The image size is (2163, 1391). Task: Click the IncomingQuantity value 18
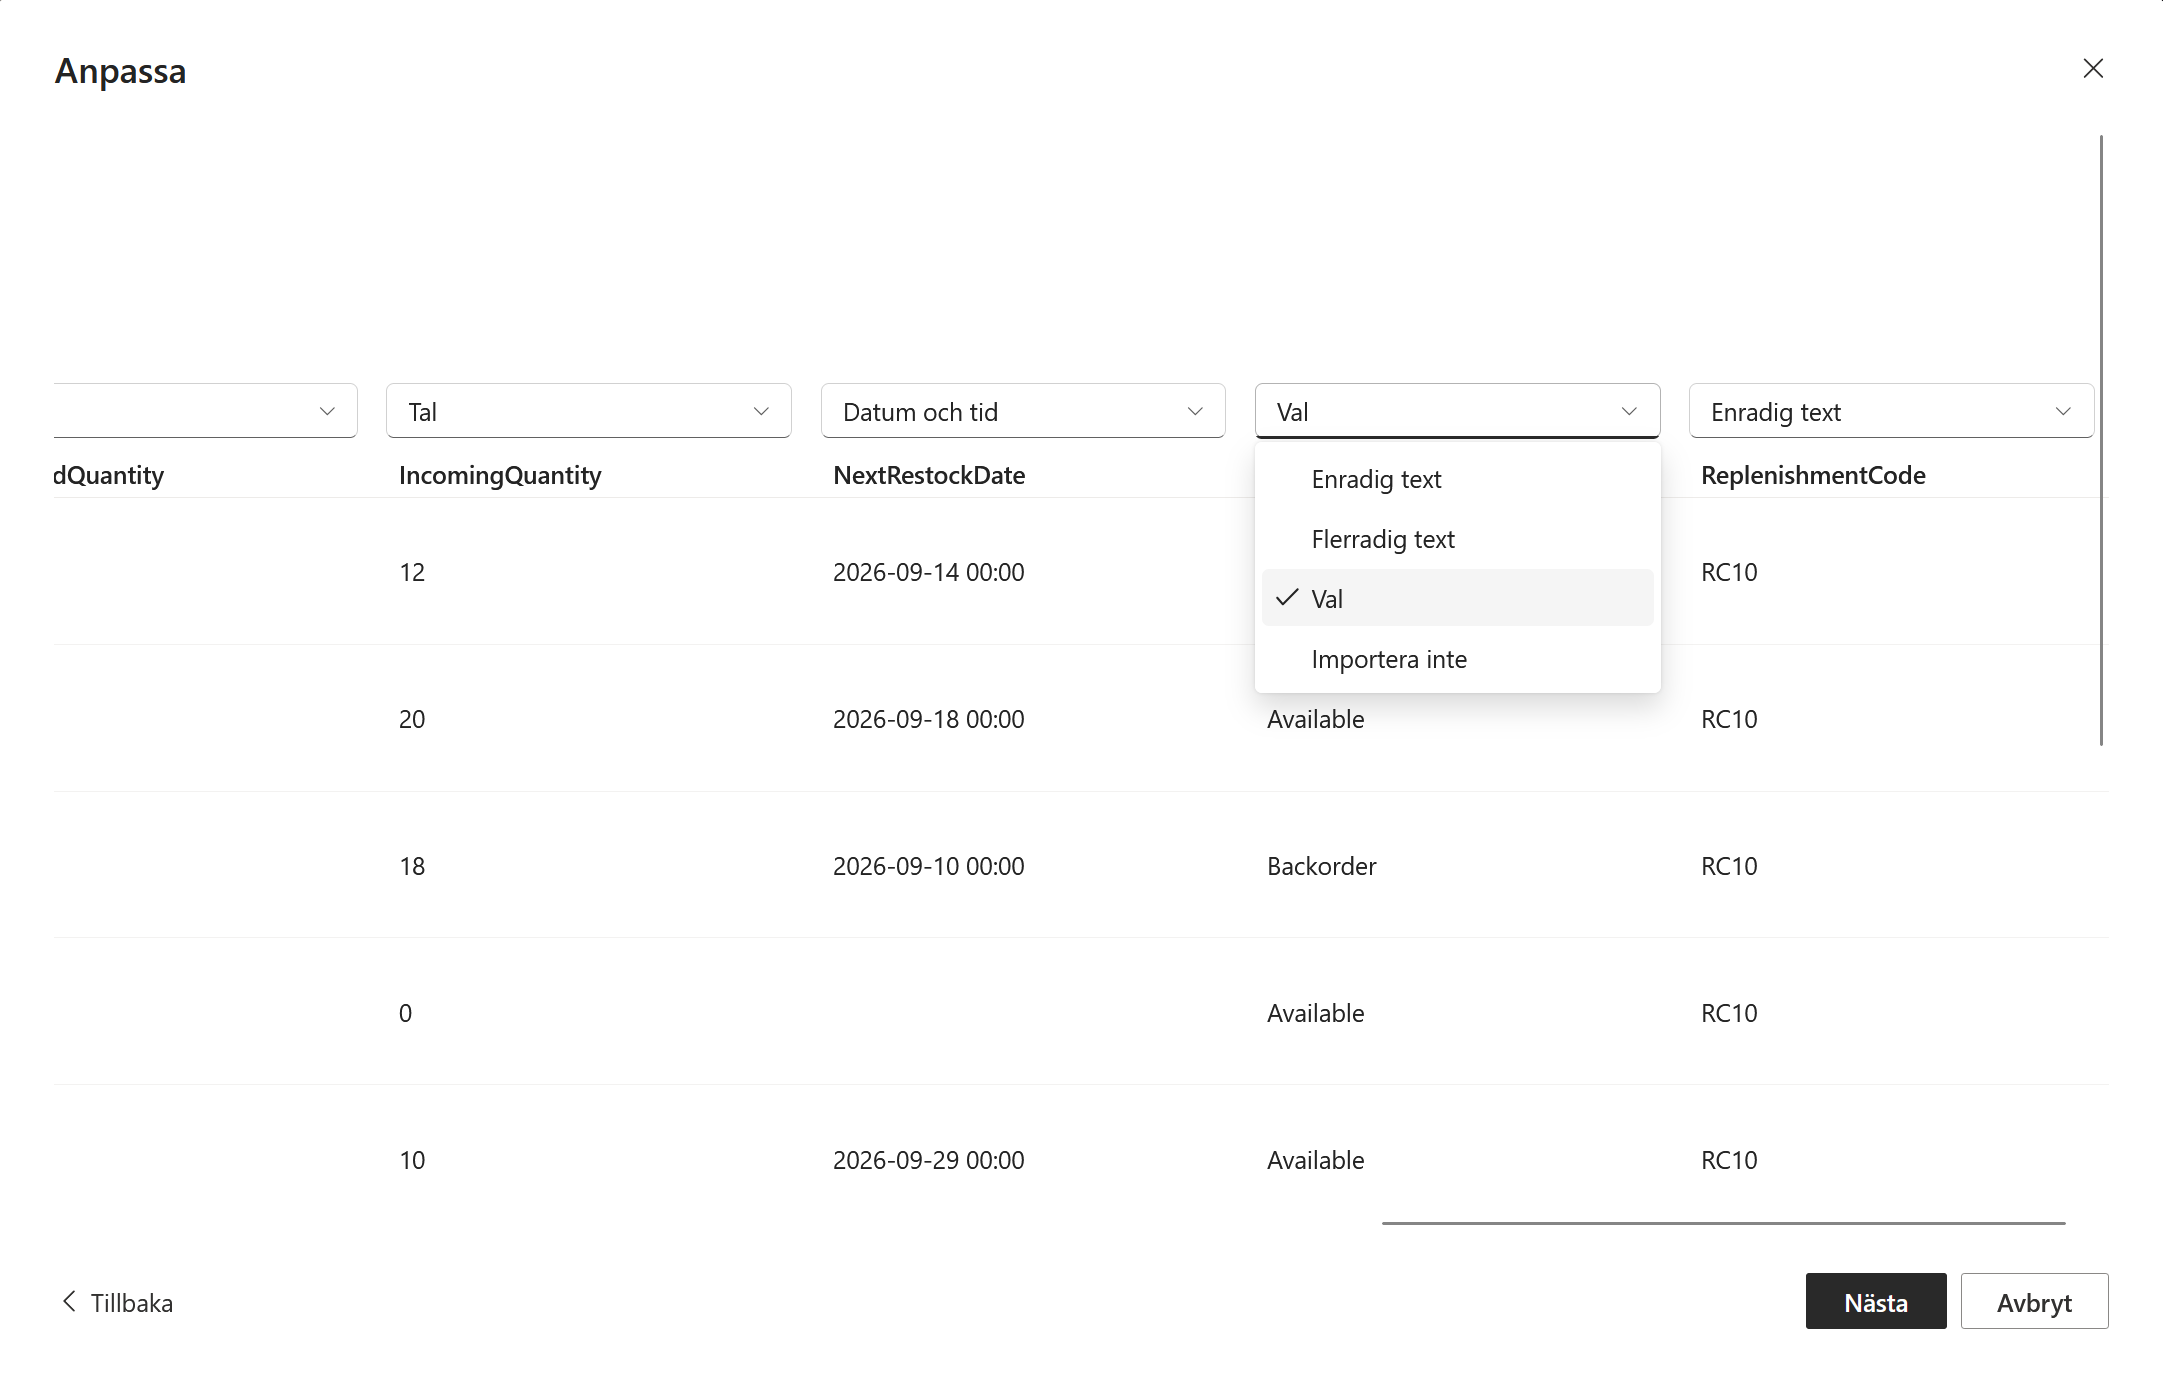click(412, 866)
